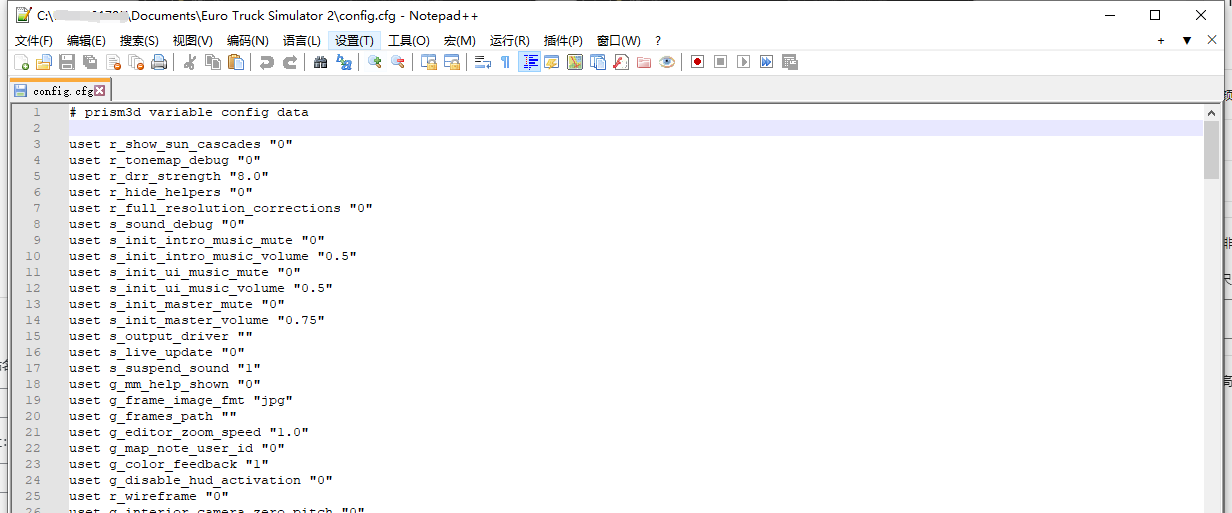Toggle word wrap in the toolbar

pos(482,62)
